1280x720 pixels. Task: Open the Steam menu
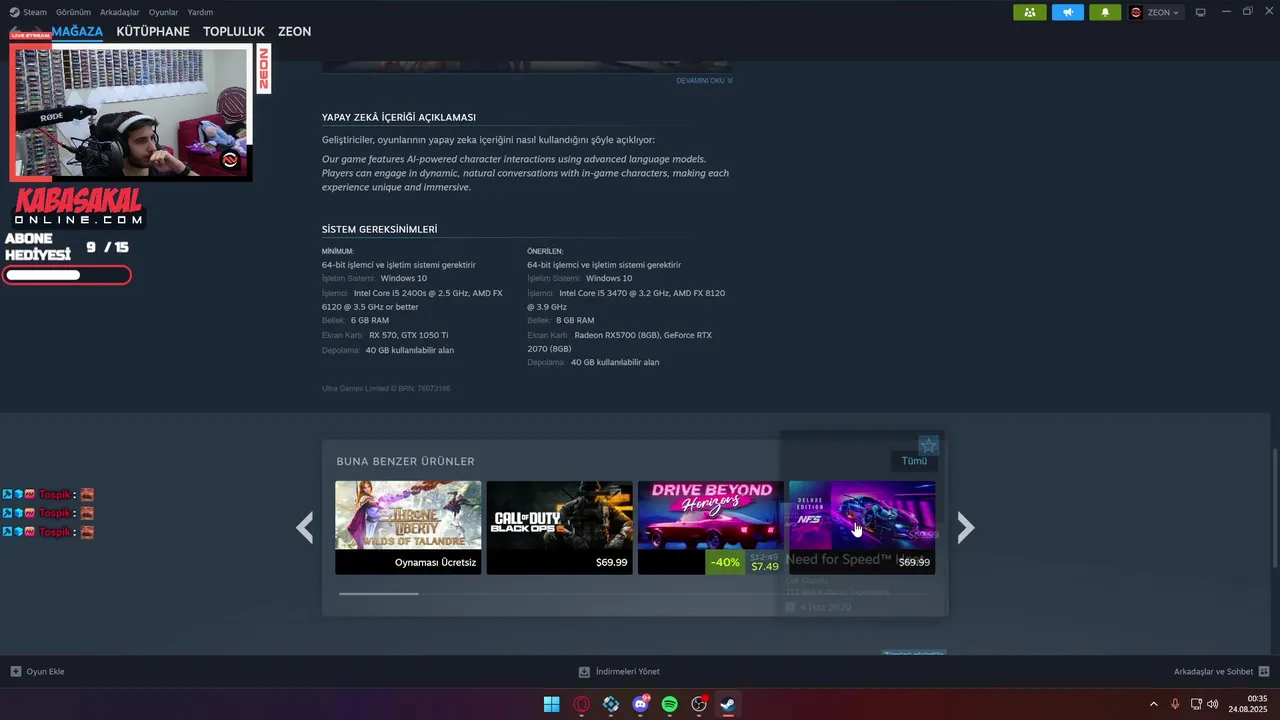(x=28, y=12)
